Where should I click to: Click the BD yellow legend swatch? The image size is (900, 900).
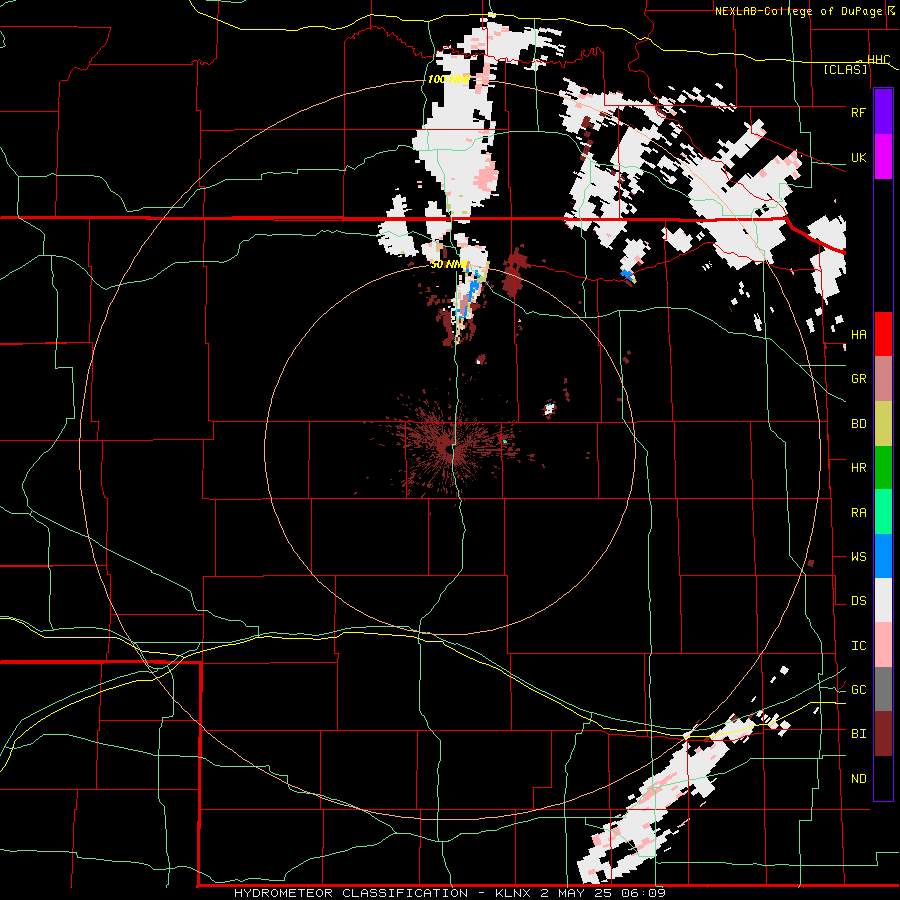883,423
